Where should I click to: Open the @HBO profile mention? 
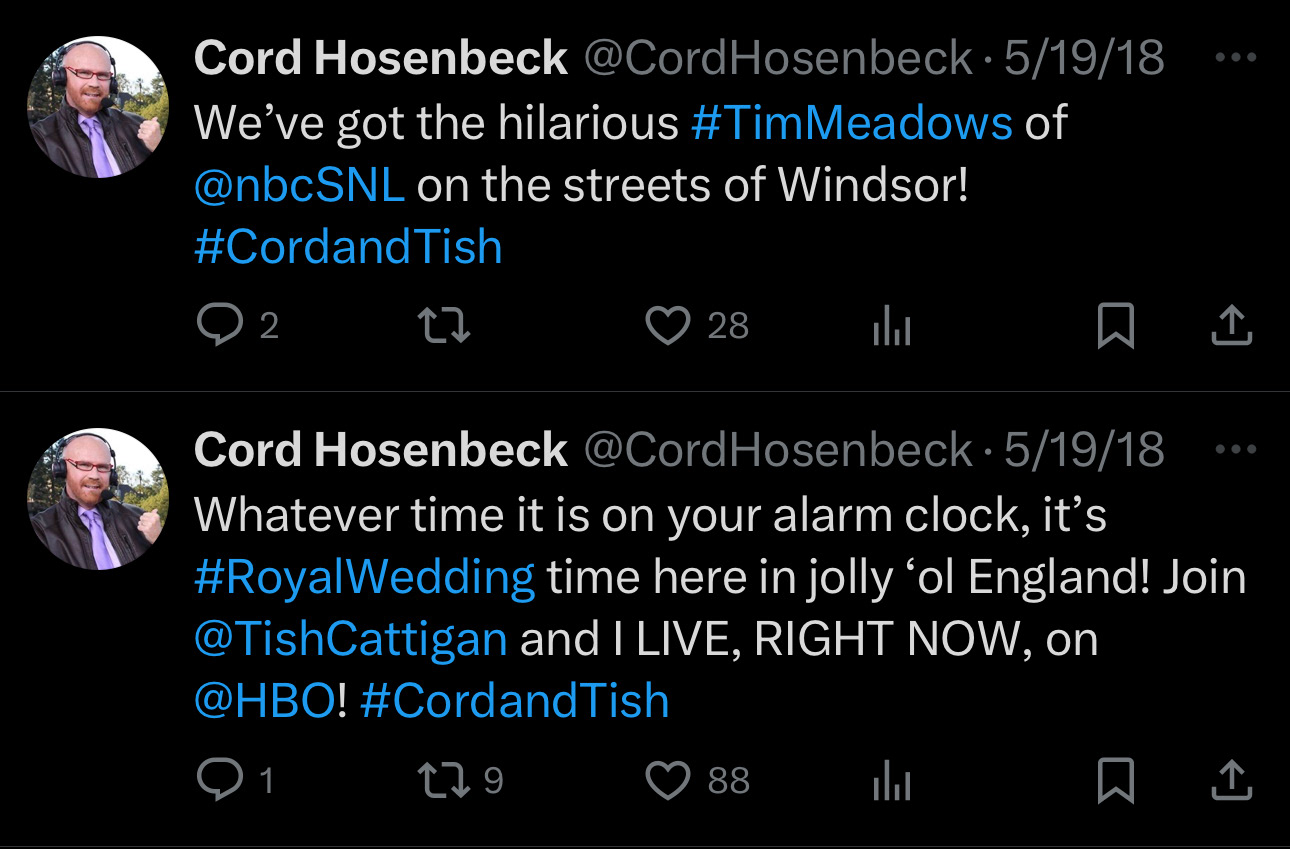click(264, 701)
